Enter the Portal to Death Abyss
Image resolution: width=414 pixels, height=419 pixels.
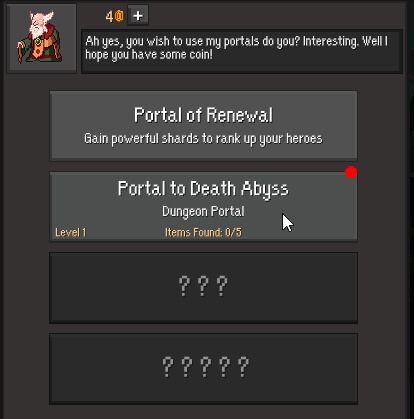coord(203,206)
